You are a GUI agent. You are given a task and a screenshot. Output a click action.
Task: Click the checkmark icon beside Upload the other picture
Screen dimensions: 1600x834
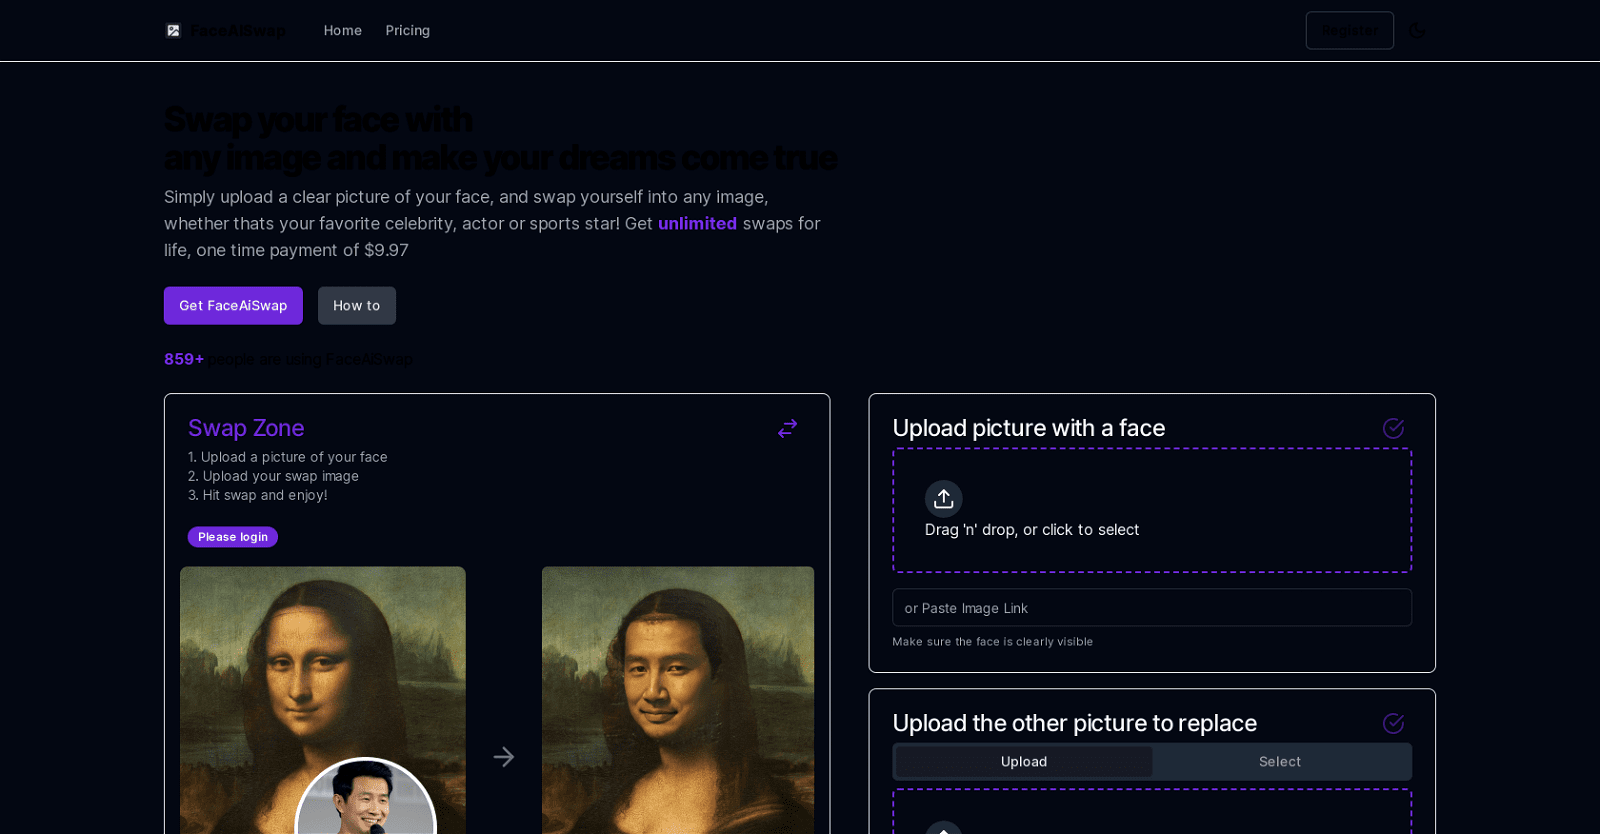[x=1392, y=724]
